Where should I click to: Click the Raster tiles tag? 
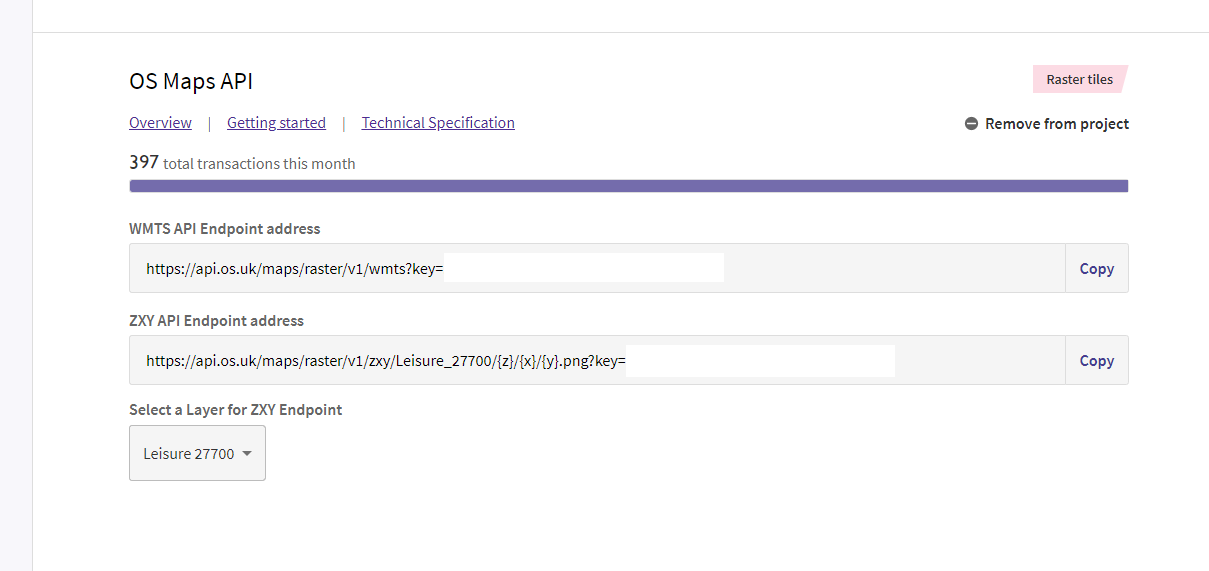(x=1080, y=79)
